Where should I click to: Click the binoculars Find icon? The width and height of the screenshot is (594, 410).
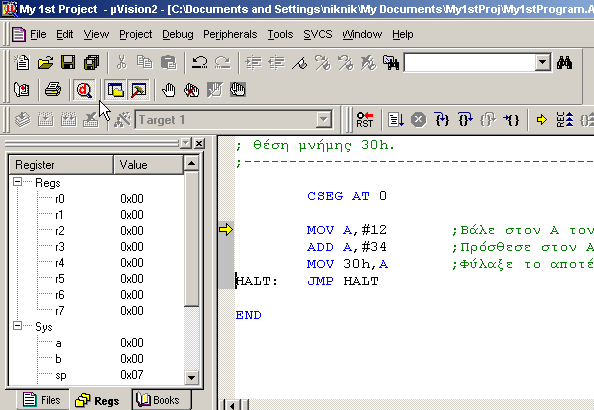click(x=564, y=63)
